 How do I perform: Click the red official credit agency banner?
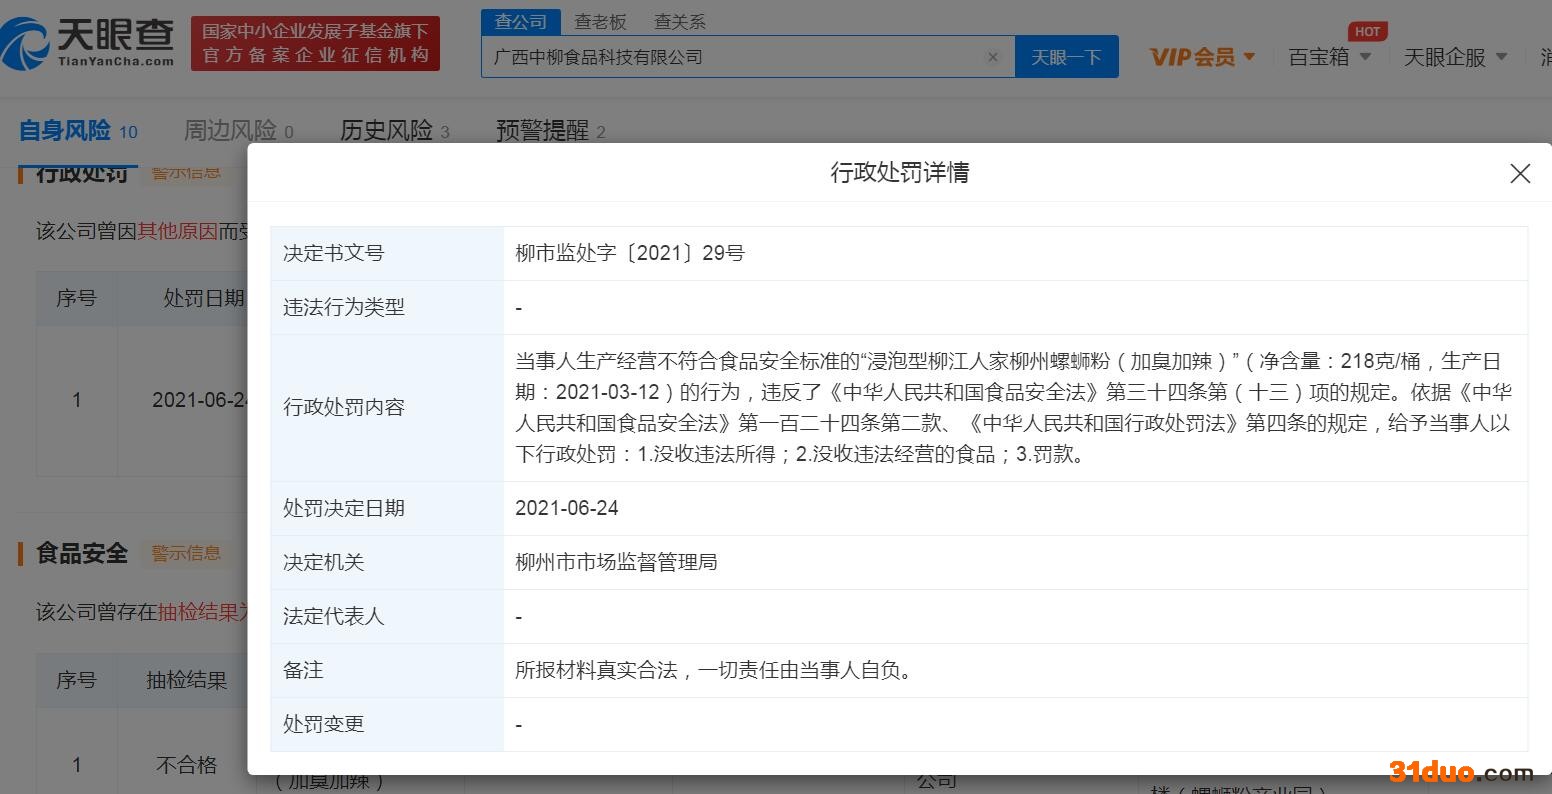click(x=315, y=44)
